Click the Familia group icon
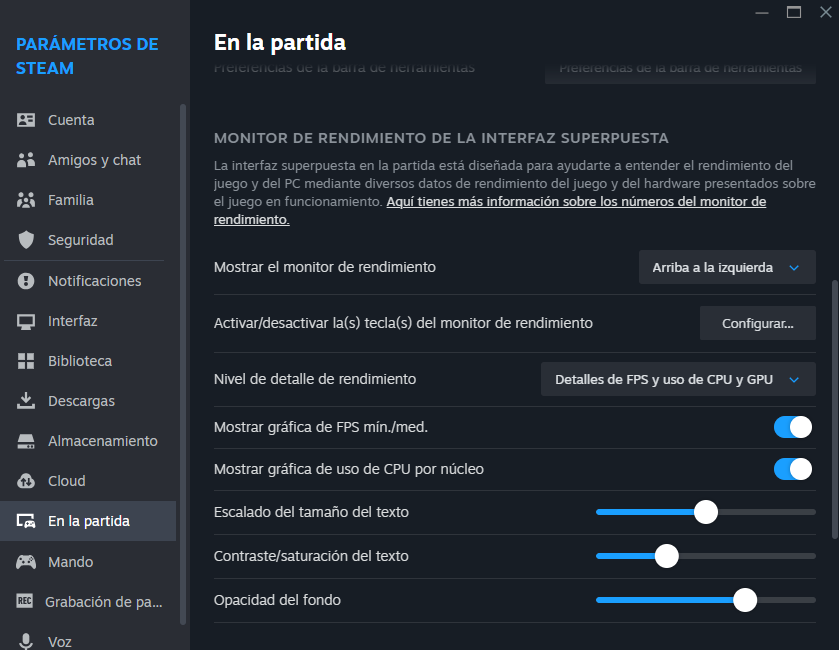The image size is (839, 650). [26, 200]
